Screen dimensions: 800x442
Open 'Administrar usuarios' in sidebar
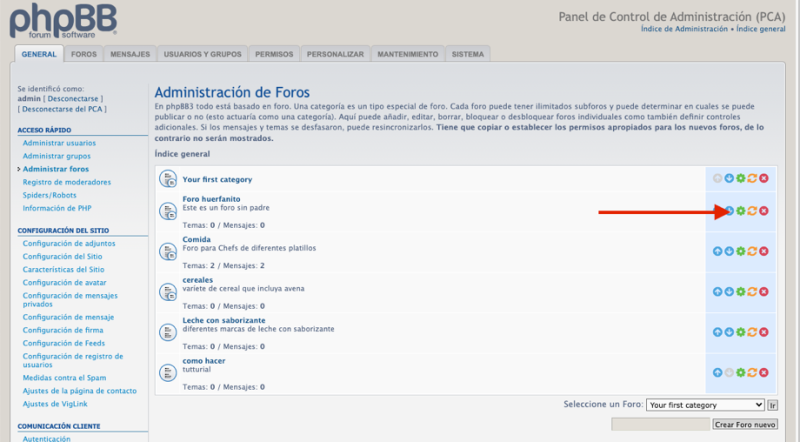(x=59, y=143)
